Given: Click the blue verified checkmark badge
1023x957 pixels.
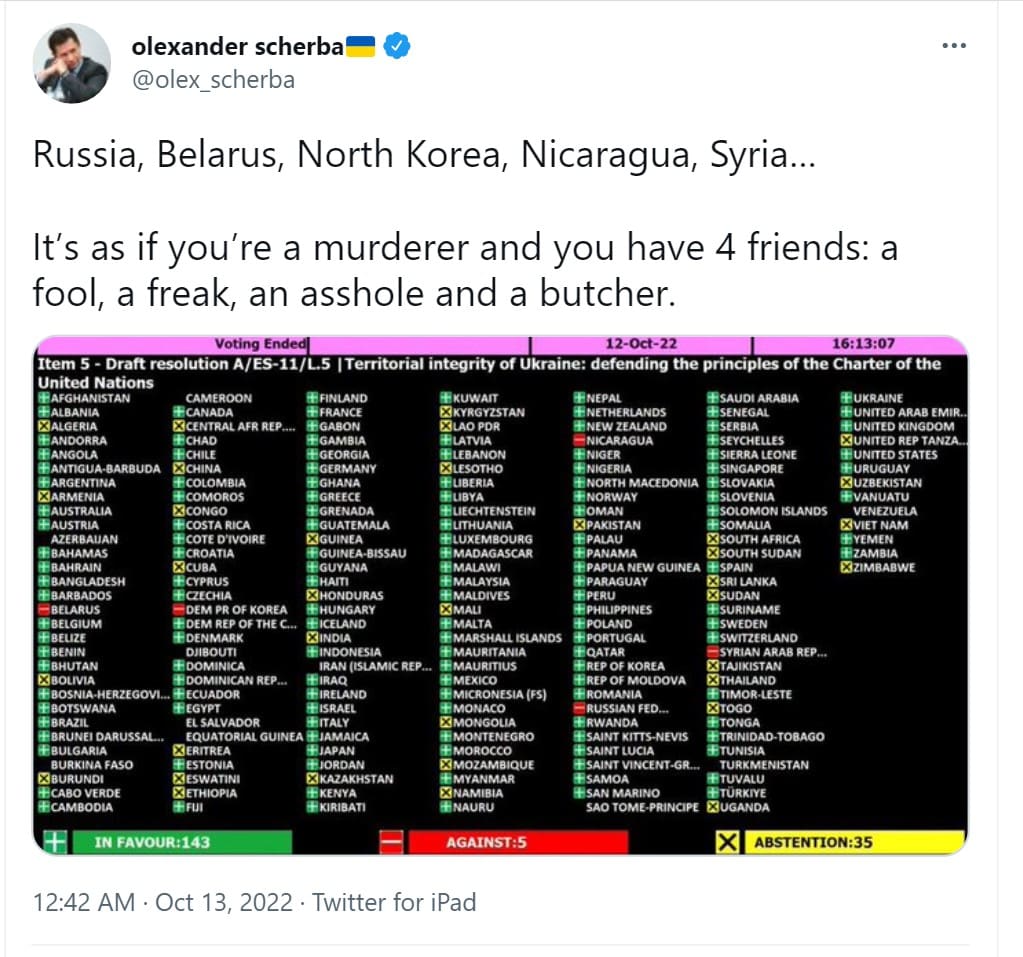Looking at the screenshot, I should (397, 46).
